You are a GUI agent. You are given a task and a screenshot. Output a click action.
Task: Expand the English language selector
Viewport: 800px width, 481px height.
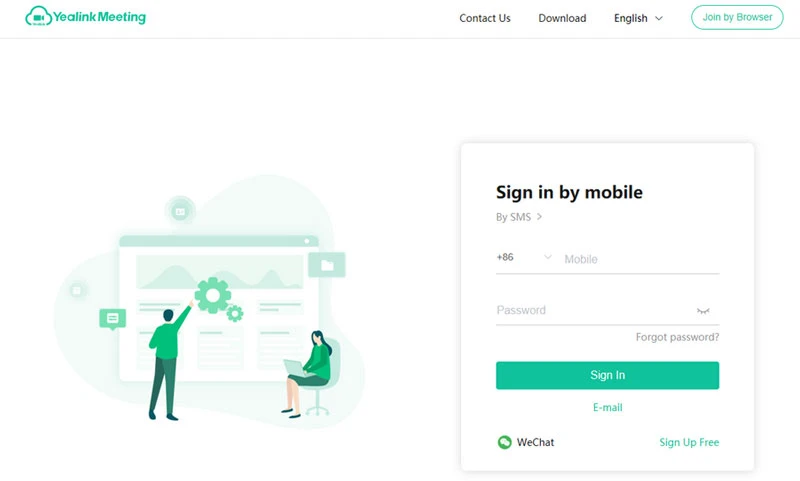(638, 18)
